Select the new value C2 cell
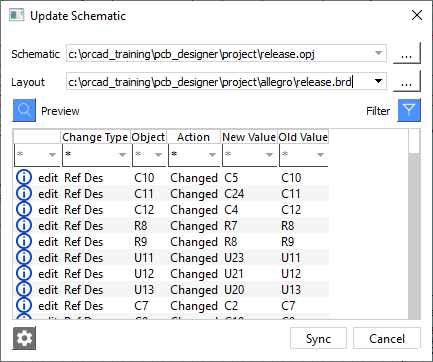Viewport: 433px width, 362px height. pos(231,306)
